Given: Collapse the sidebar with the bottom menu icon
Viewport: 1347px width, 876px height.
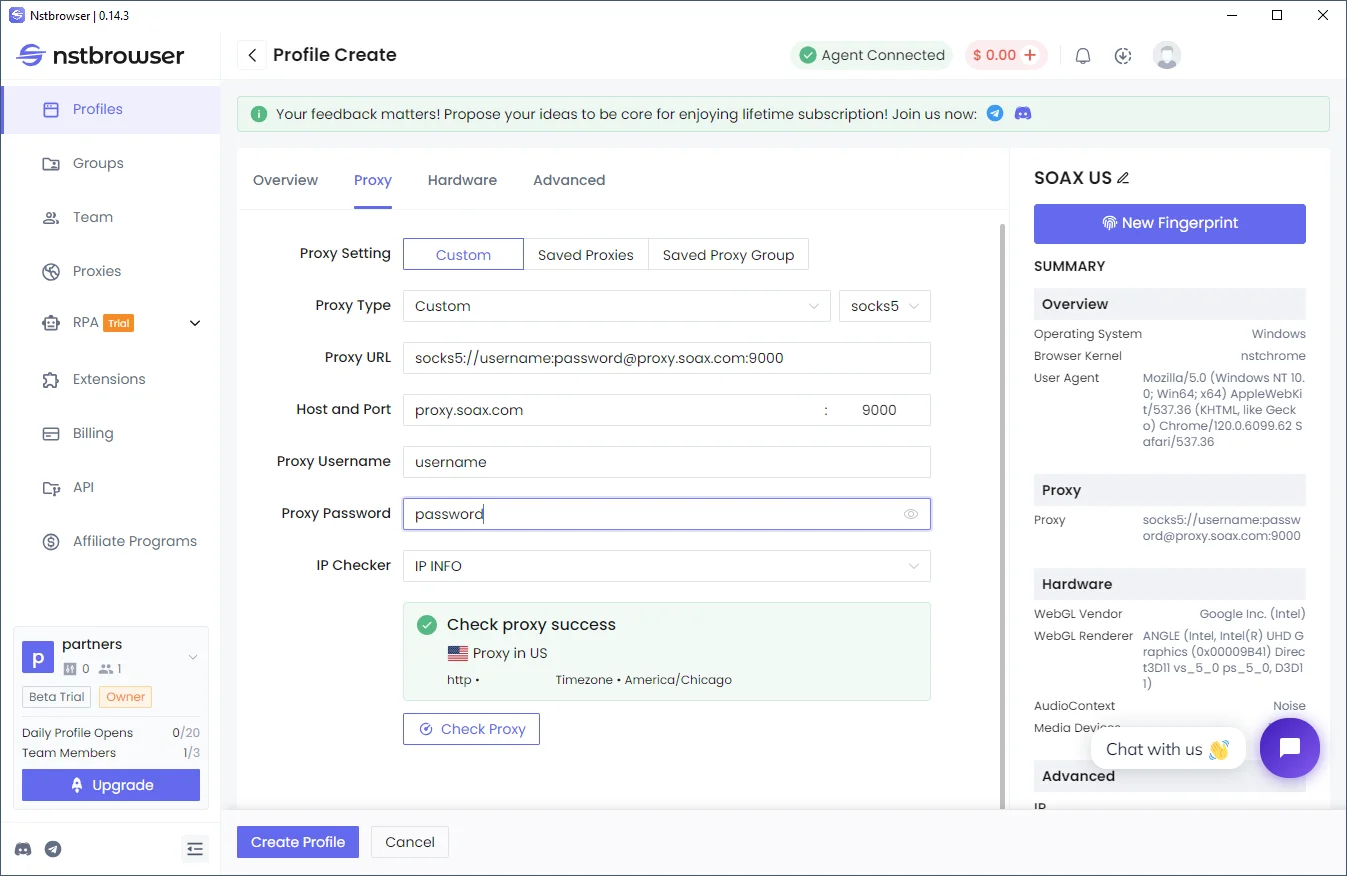Looking at the screenshot, I should tap(195, 849).
